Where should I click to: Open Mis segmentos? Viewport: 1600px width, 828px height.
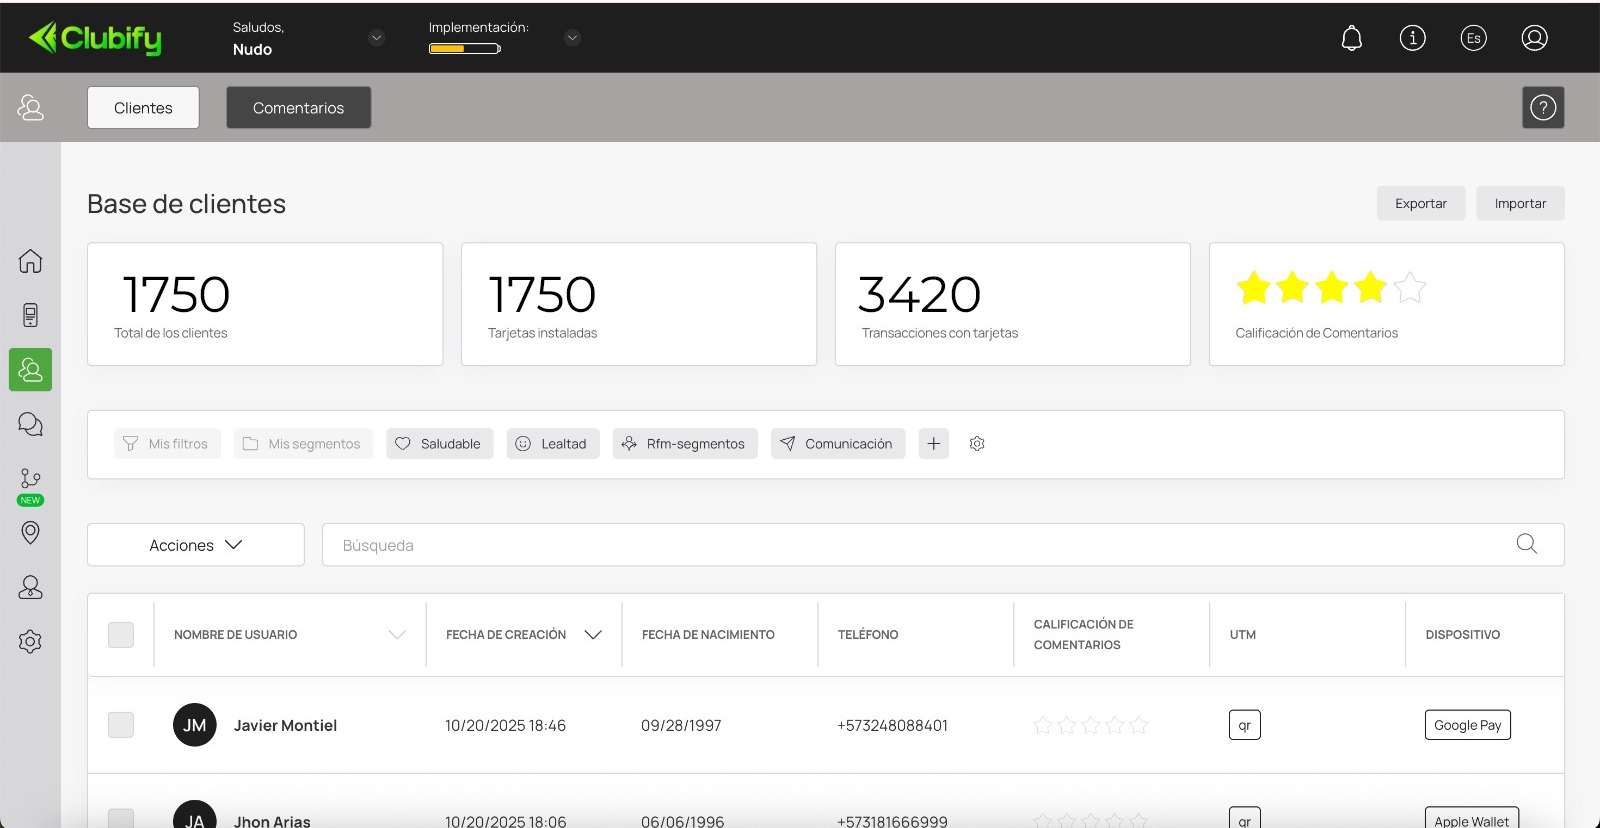coord(303,444)
